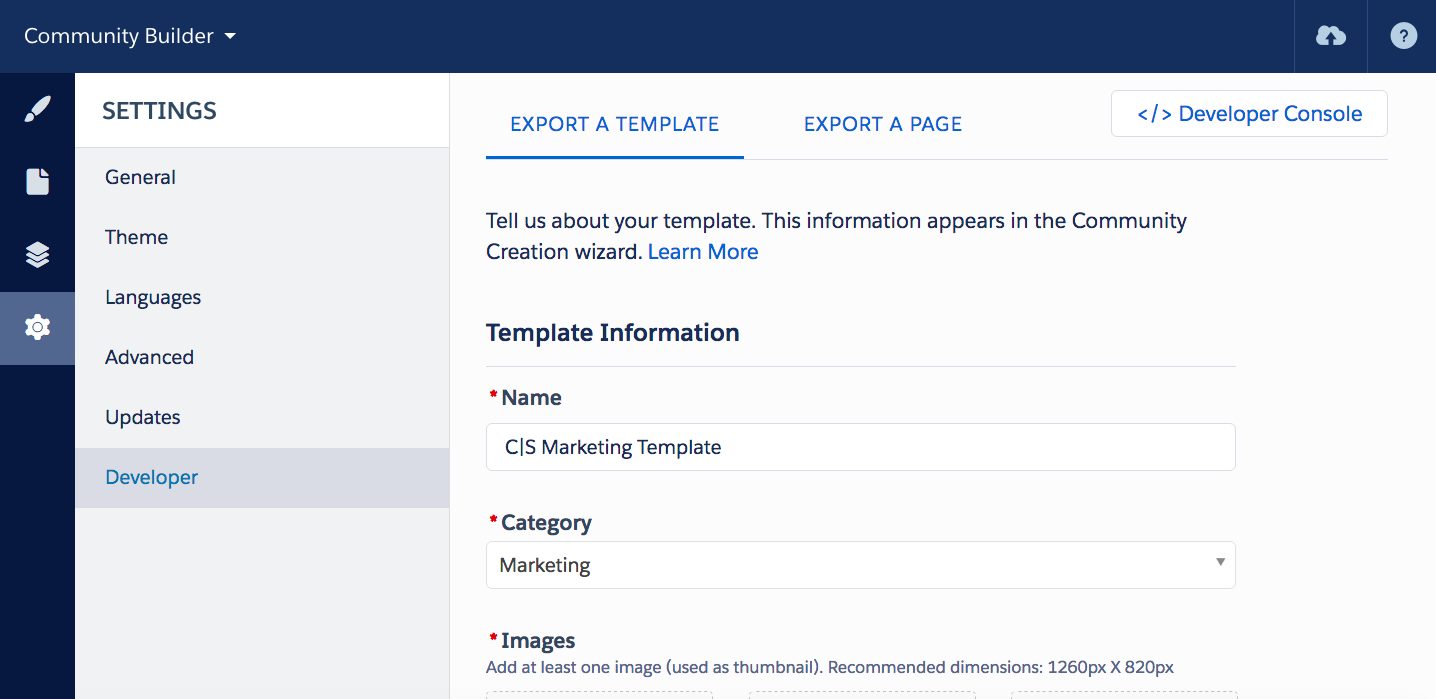Click the SETTINGS panel heading
Screen dimensions: 1436x699
pos(159,111)
